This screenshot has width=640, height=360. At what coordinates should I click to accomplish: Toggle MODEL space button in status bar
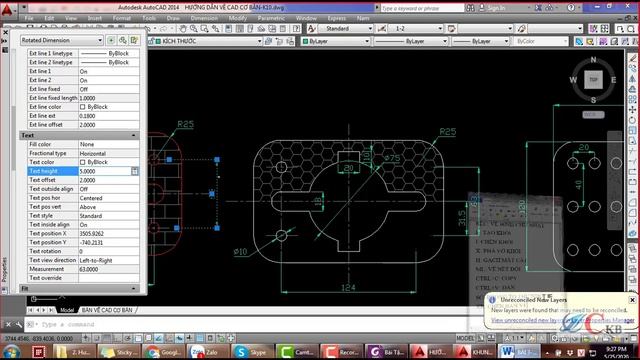tap(465, 338)
